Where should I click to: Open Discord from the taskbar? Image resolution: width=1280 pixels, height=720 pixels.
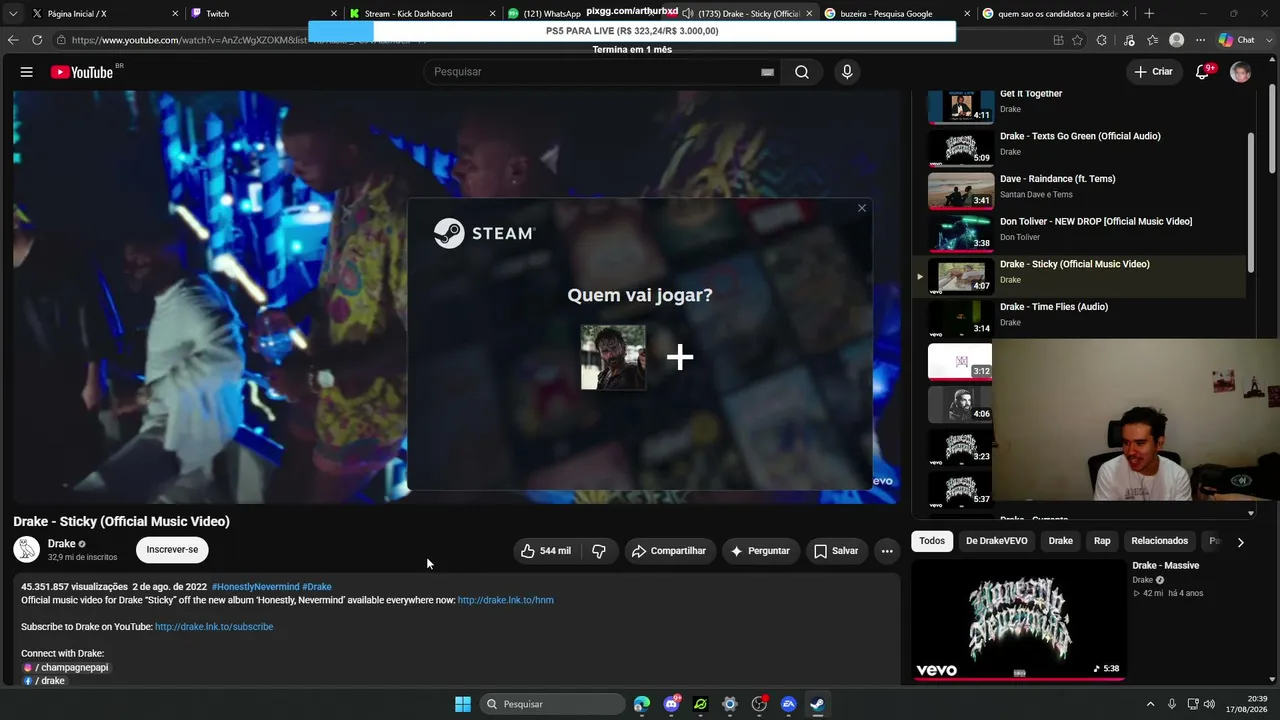click(671, 704)
